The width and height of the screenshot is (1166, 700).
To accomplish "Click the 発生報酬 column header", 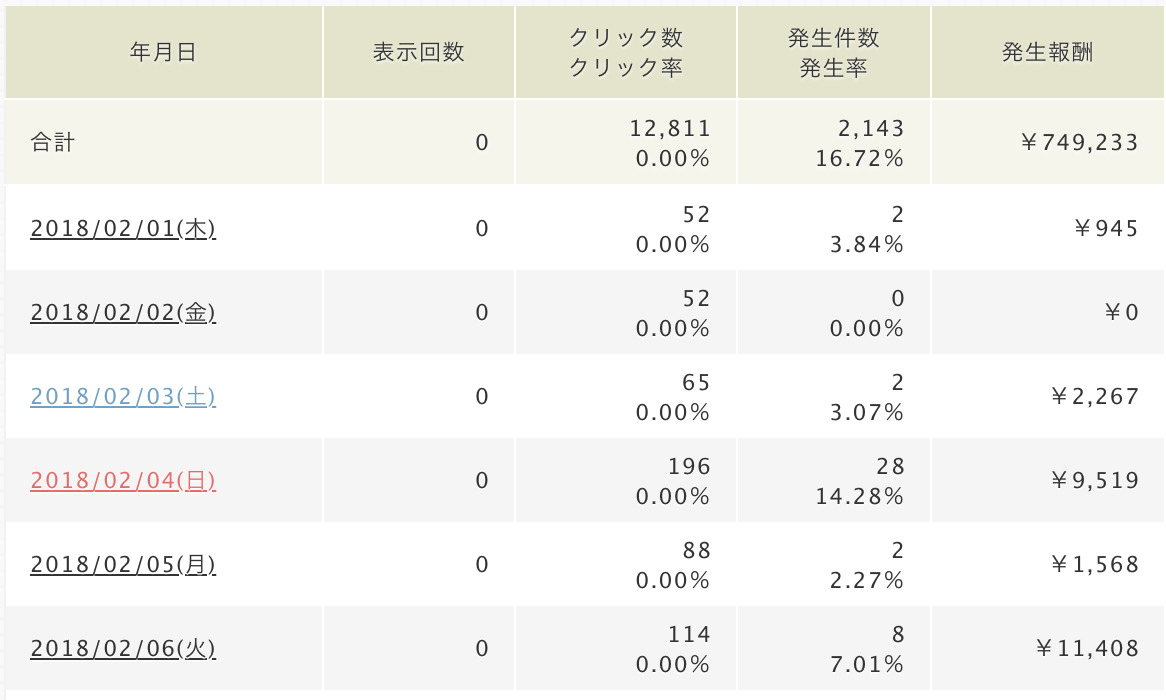I will point(1047,52).
